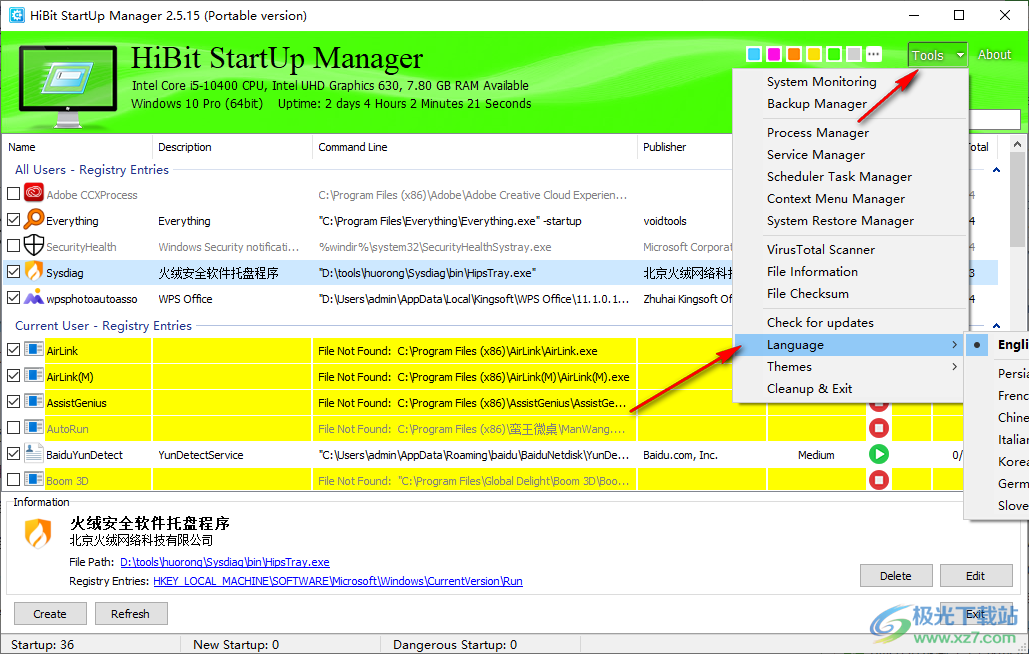1029x654 pixels.
Task: Sort by the Command Line column header
Action: (474, 147)
